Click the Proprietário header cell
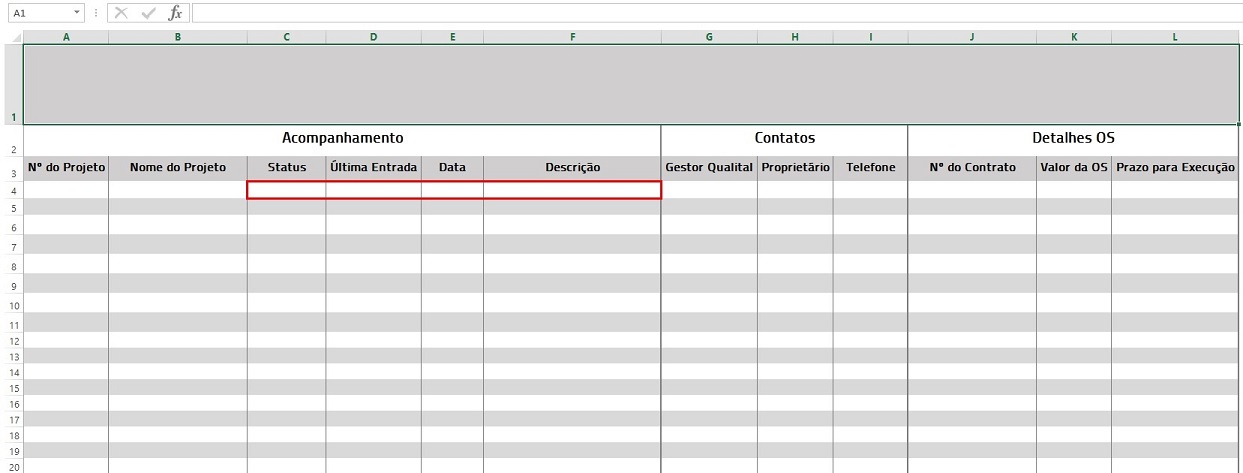1243x473 pixels. (x=795, y=167)
